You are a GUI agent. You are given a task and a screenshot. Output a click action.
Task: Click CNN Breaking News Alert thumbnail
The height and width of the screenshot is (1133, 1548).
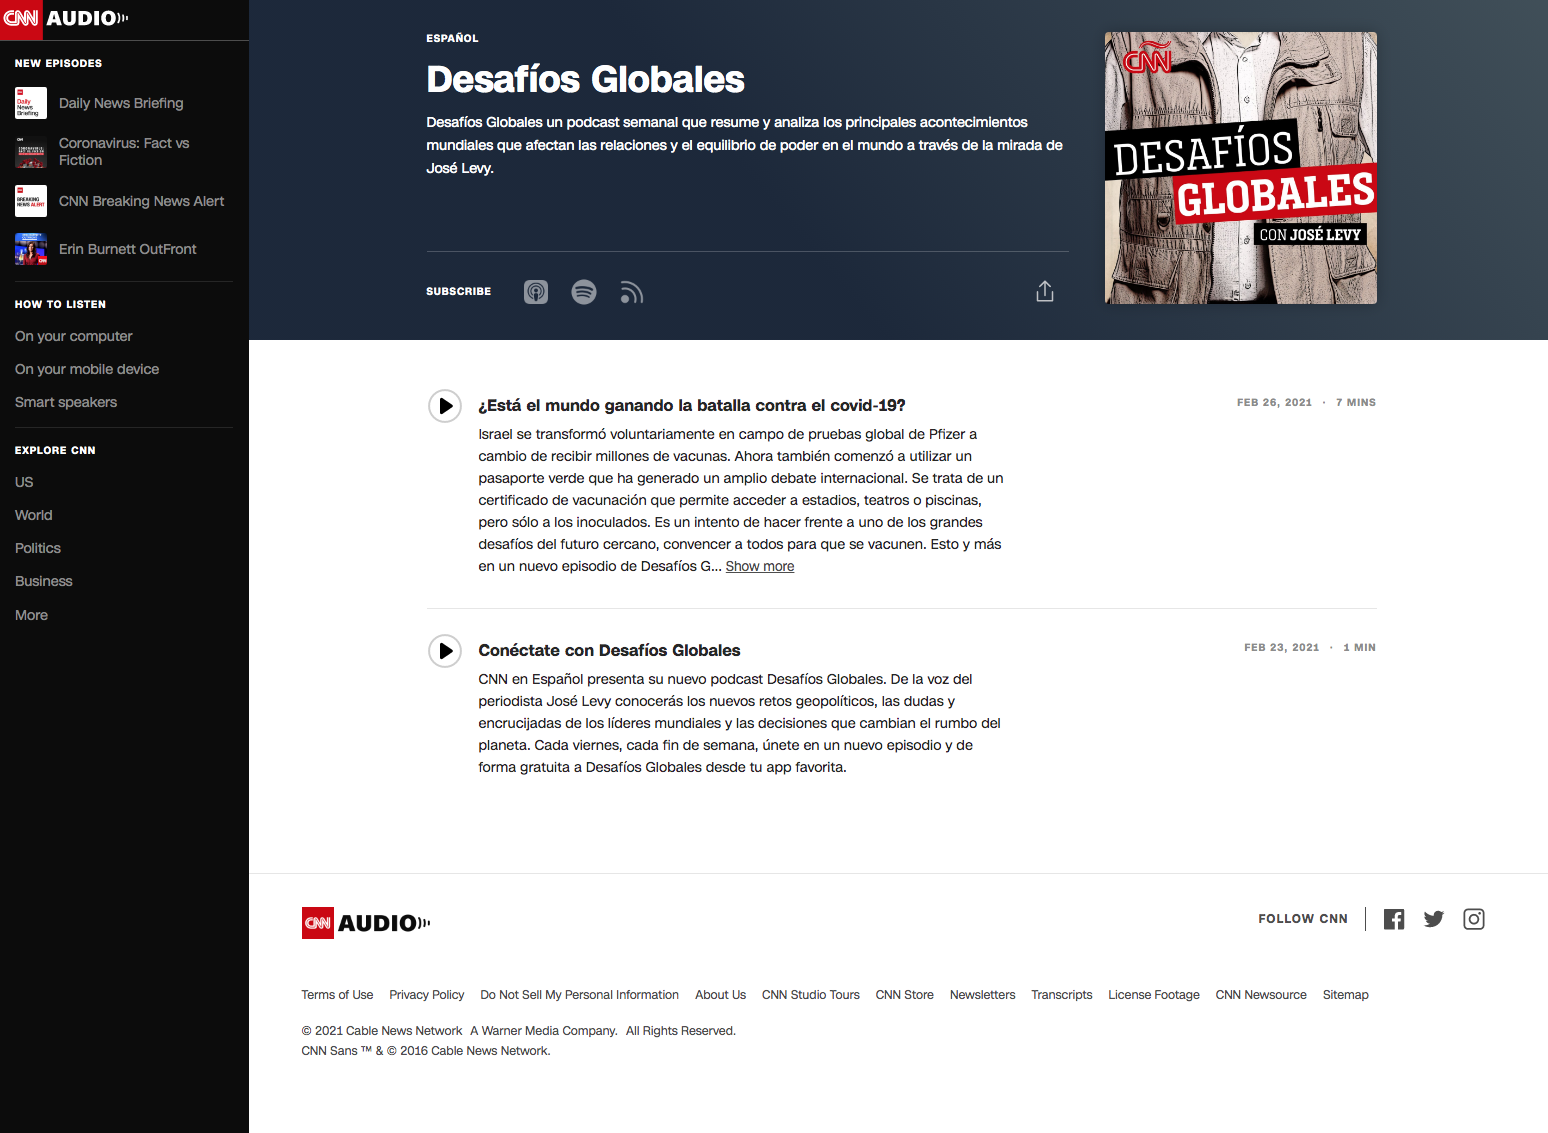[31, 201]
